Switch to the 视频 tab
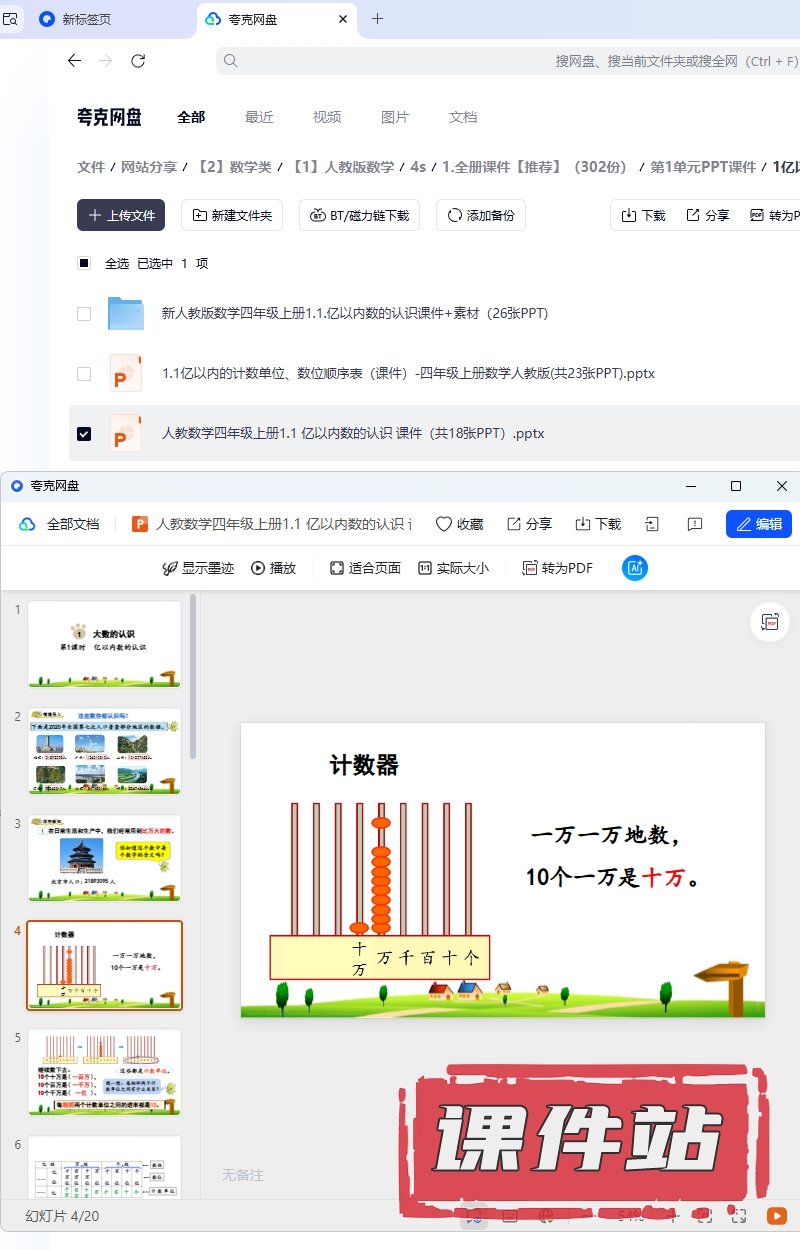Viewport: 800px width, 1250px height. 327,117
